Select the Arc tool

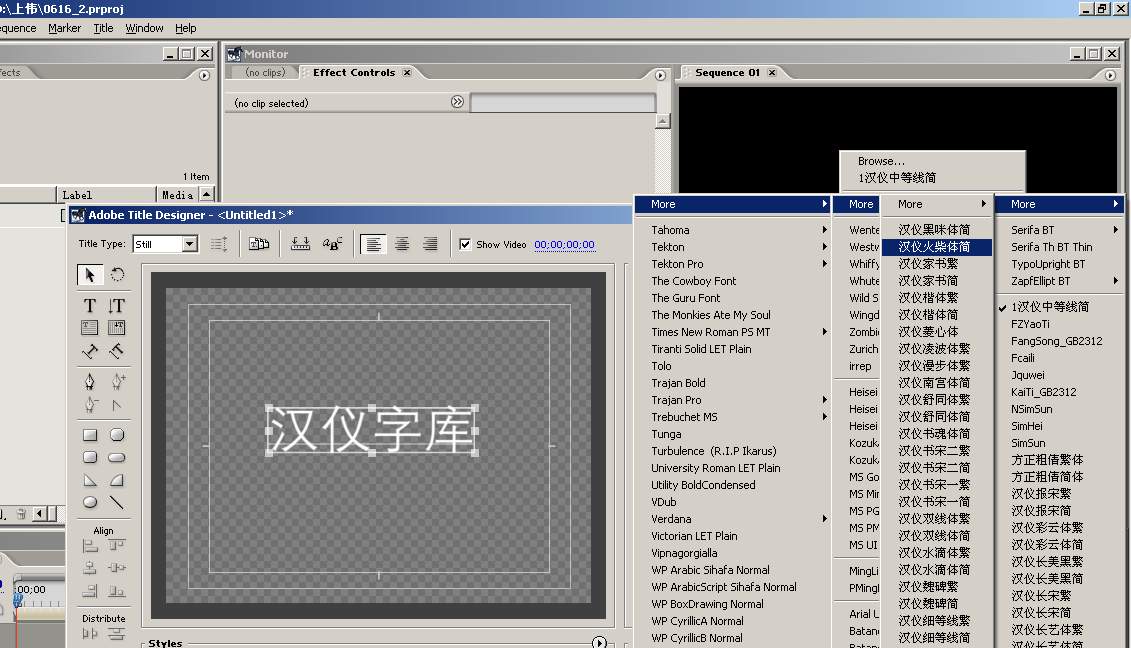coord(117,480)
